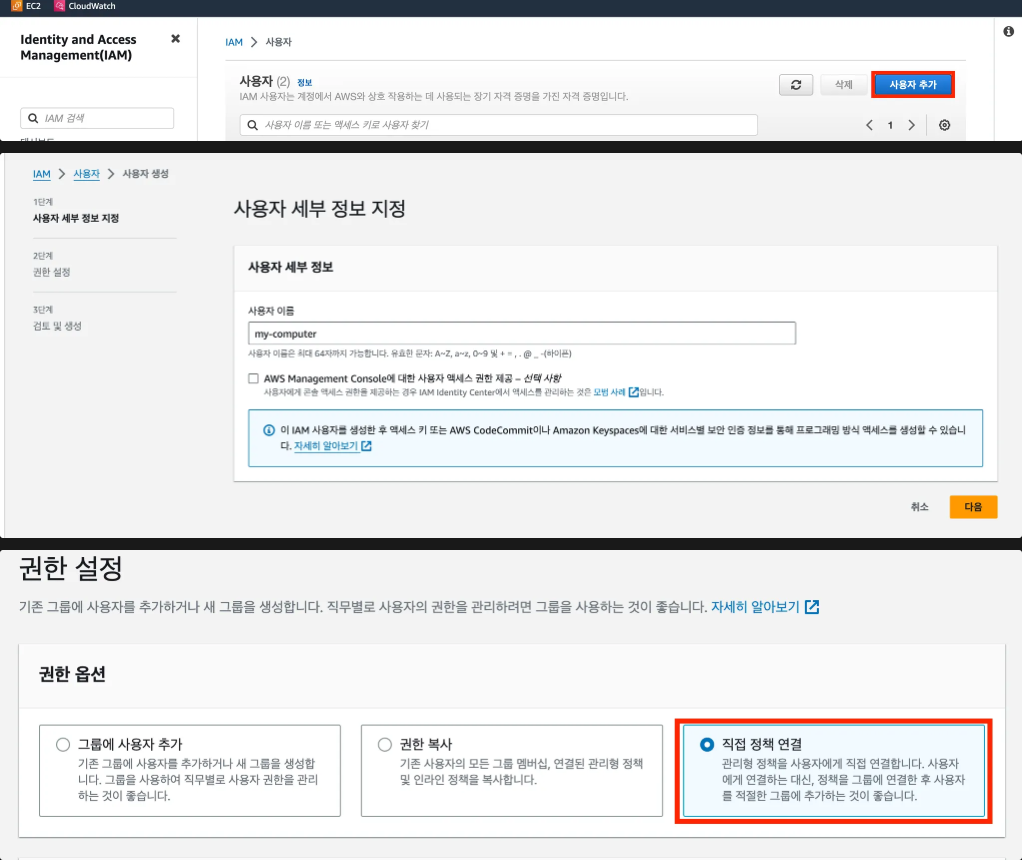Viewport: 1022px width, 860px height.
Task: Go to next page of users
Action: click(x=911, y=125)
